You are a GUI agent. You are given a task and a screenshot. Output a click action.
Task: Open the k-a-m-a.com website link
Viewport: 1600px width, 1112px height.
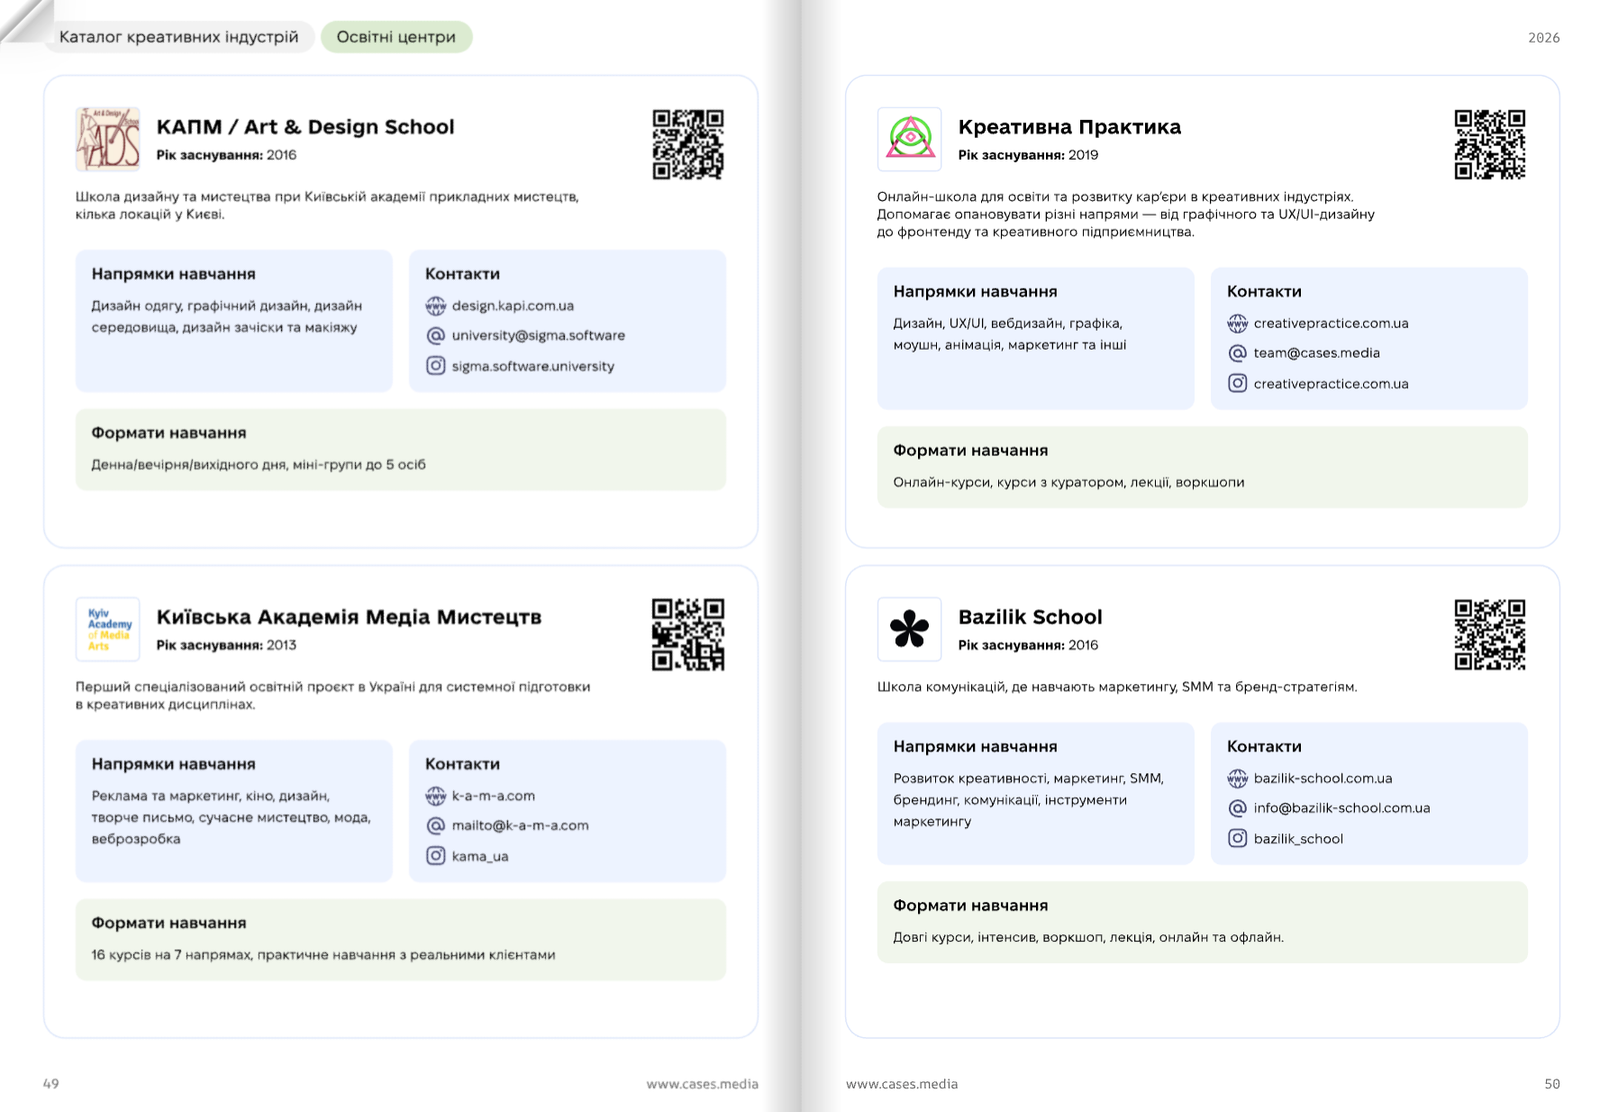[x=493, y=796]
